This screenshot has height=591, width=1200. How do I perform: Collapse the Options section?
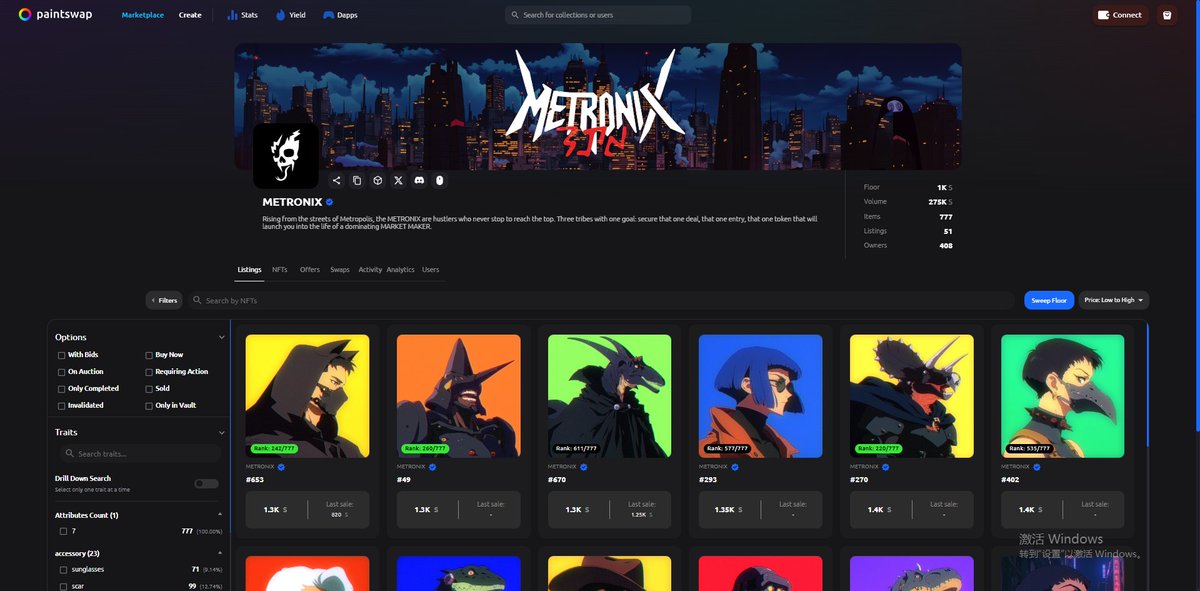220,338
